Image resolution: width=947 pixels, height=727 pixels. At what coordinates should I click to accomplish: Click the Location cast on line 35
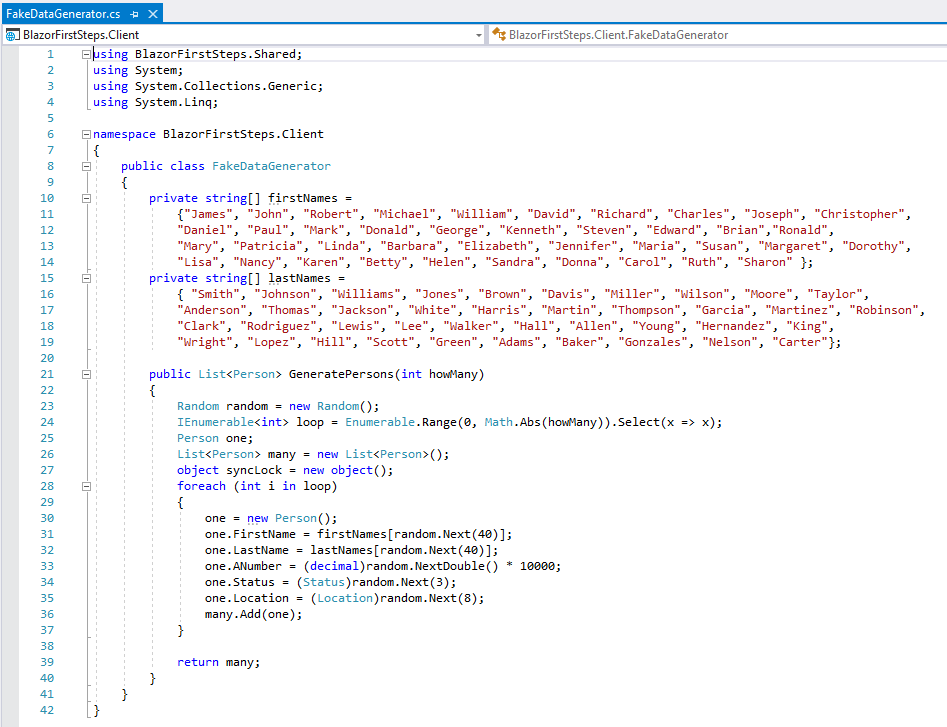point(345,598)
